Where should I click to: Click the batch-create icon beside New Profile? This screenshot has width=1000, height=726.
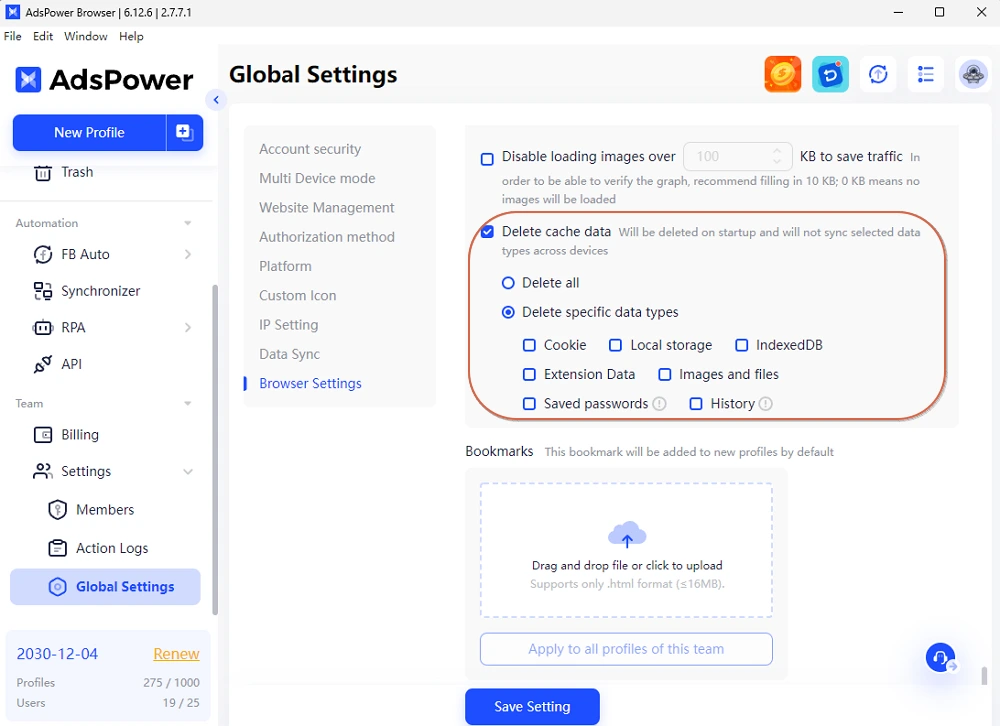click(184, 132)
